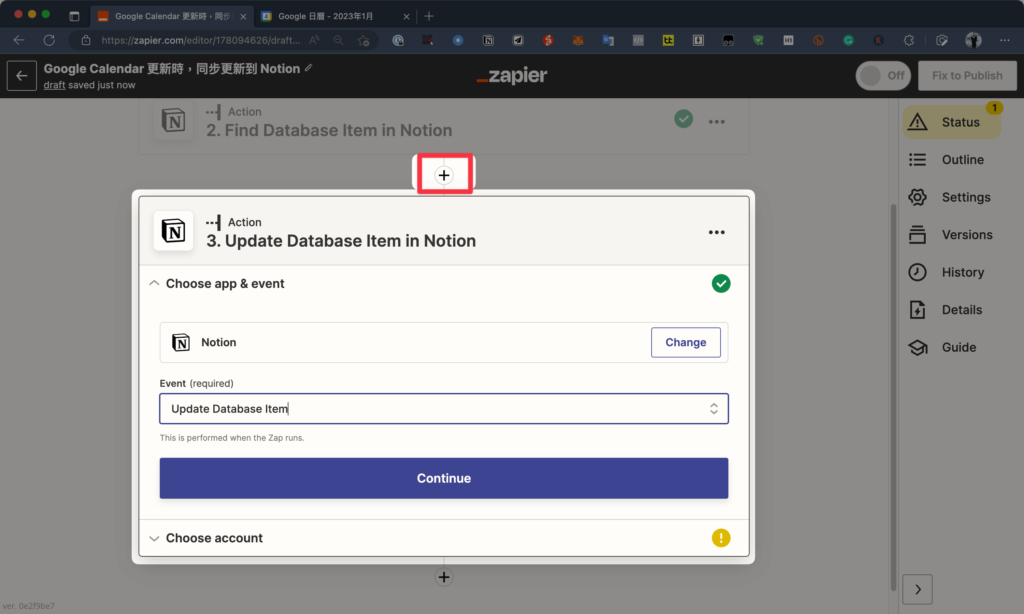Open the browser tab actions sidebar icon

click(74, 16)
